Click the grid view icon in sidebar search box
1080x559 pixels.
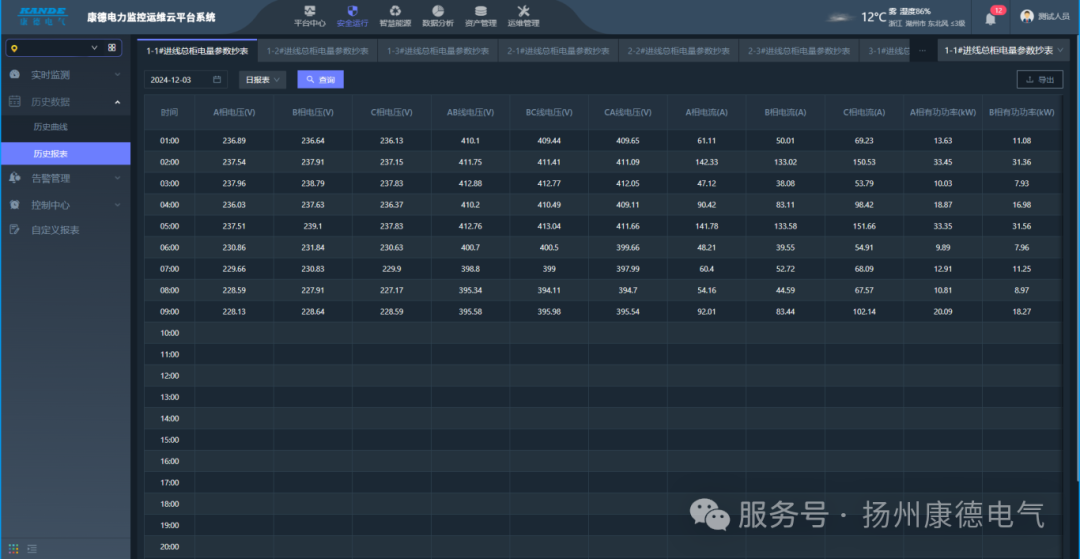tap(112, 47)
